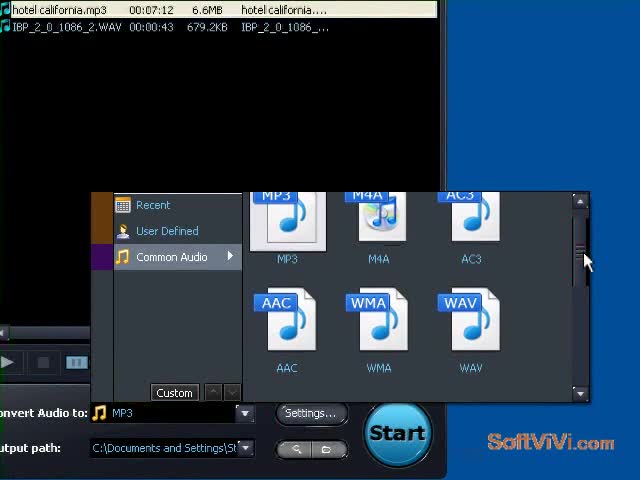Click the 679.2KB file size value
This screenshot has width=640, height=480.
(x=207, y=27)
